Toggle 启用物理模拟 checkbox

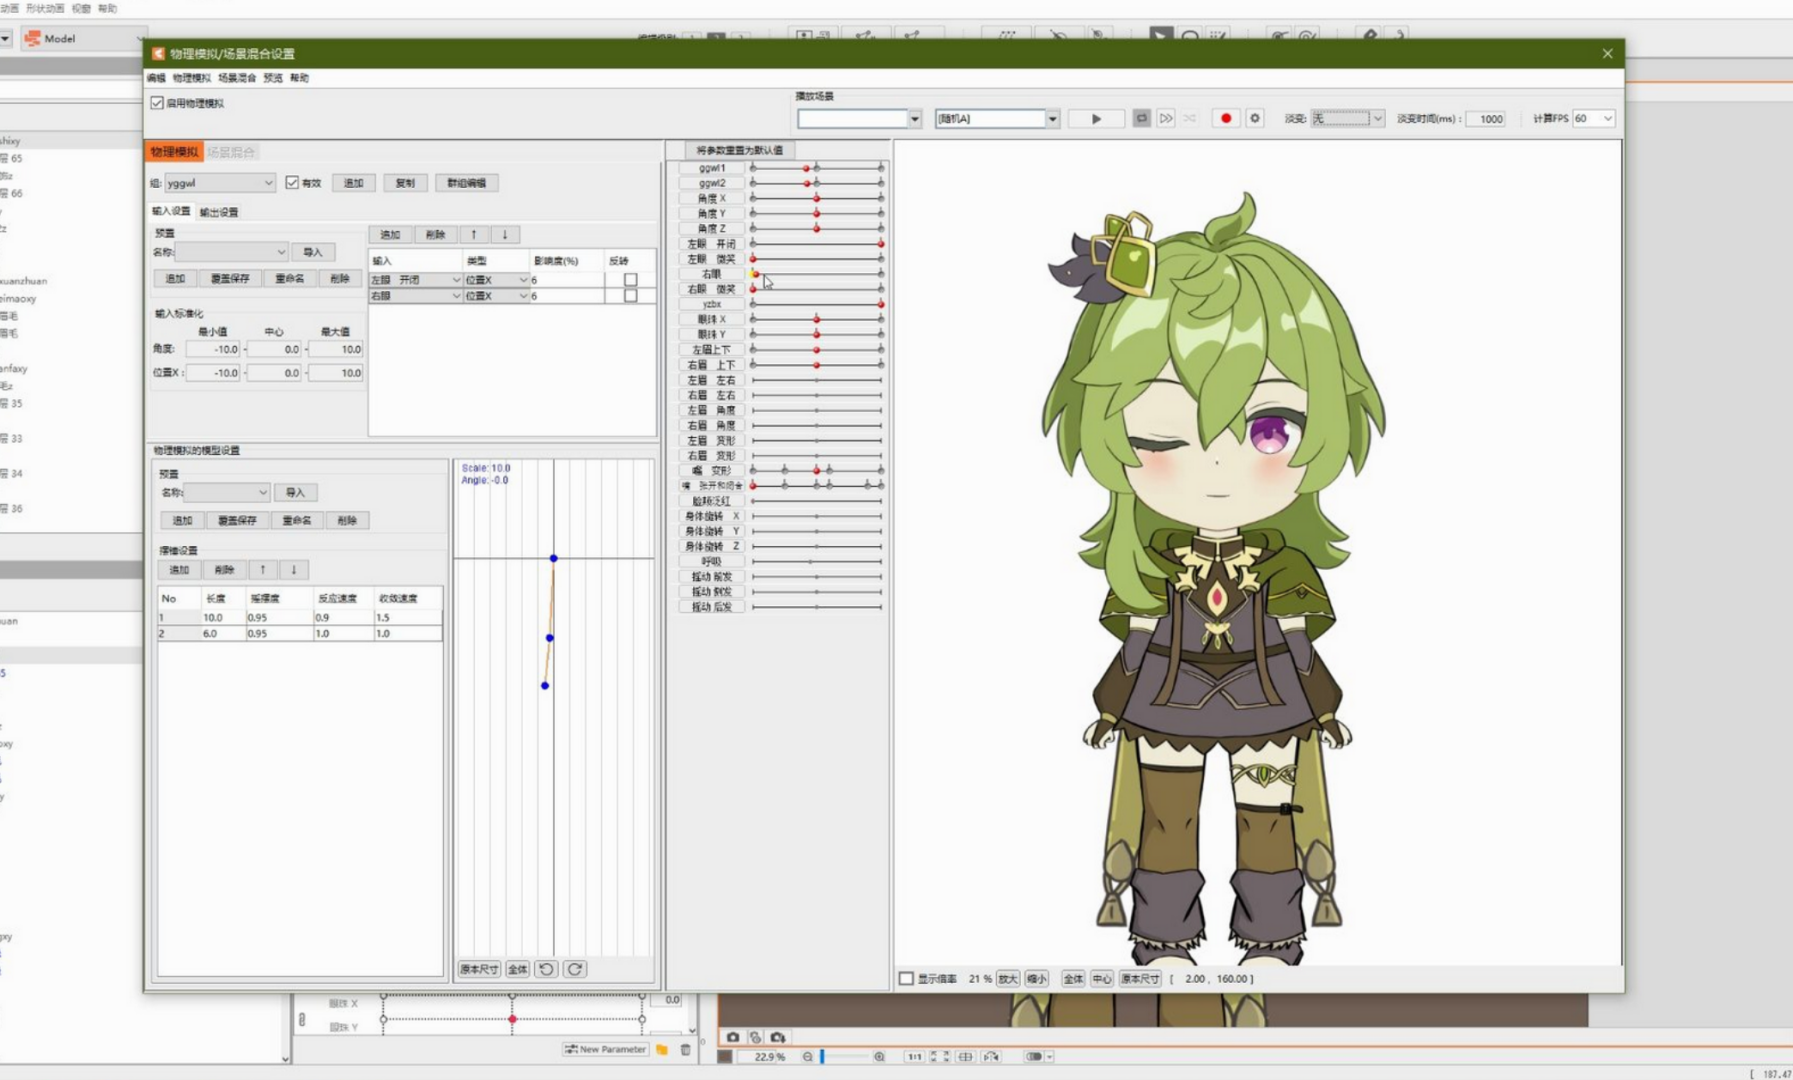(157, 103)
